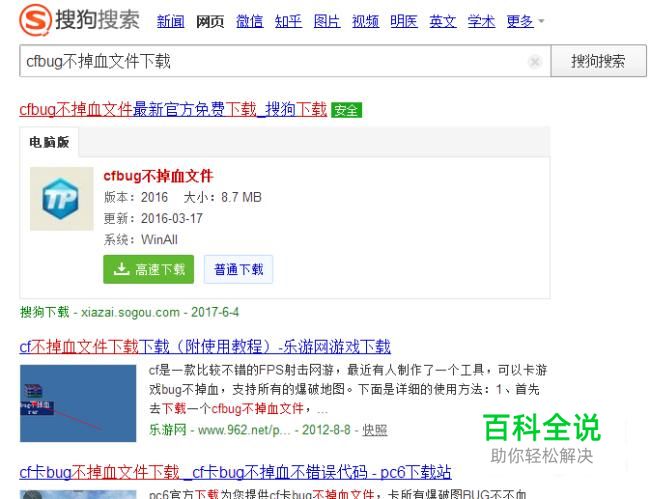Viewport: 650px width, 499px height.
Task: Click the www.962.net source text
Action: [244, 430]
